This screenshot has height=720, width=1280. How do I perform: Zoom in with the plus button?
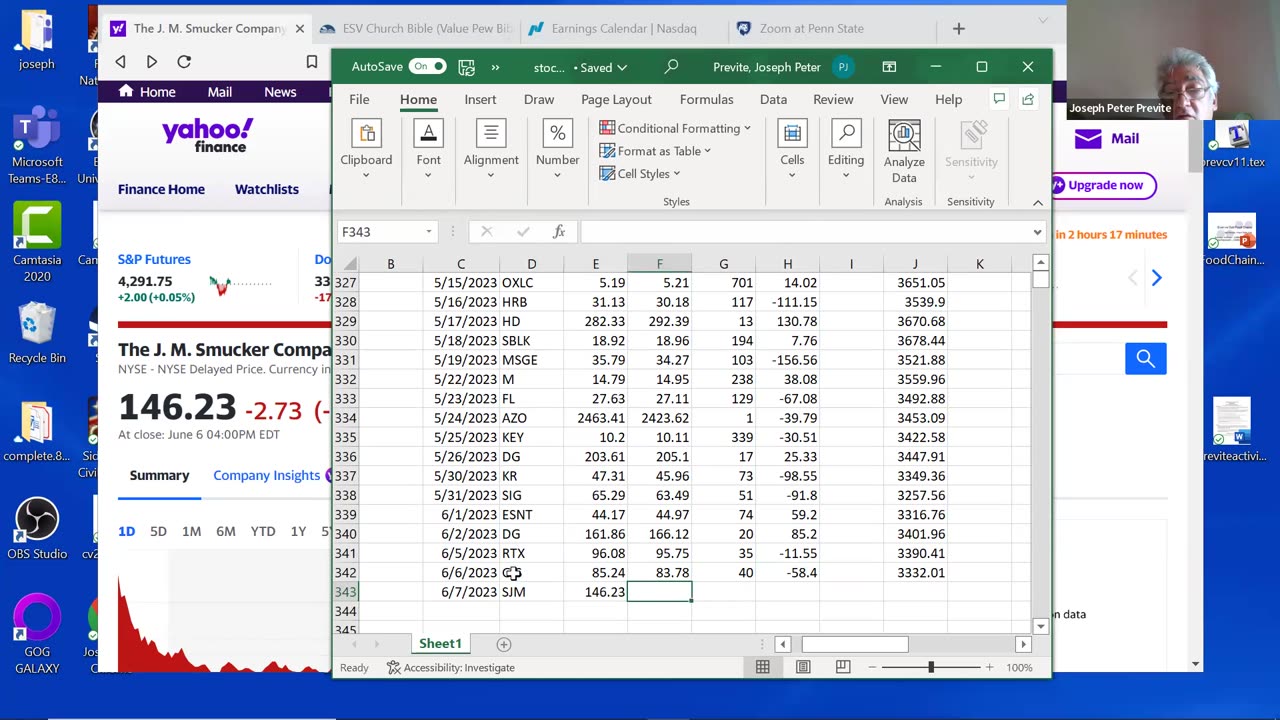coord(990,667)
